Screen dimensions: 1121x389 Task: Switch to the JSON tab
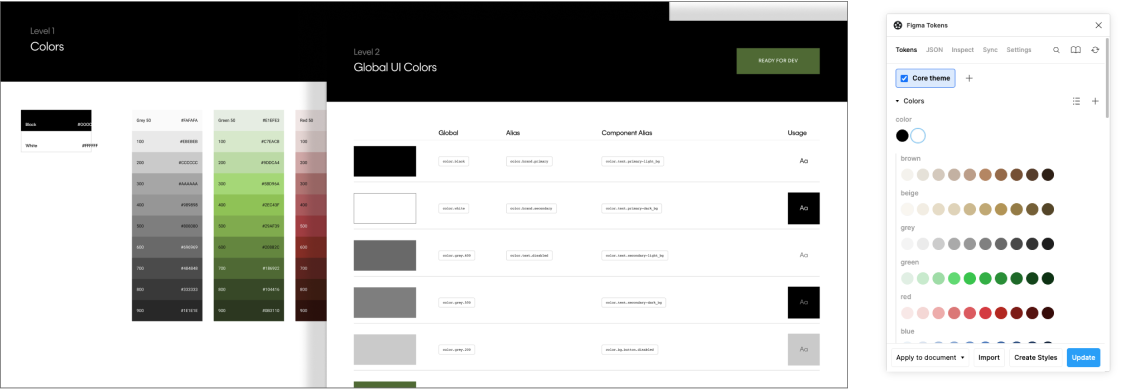pos(934,50)
